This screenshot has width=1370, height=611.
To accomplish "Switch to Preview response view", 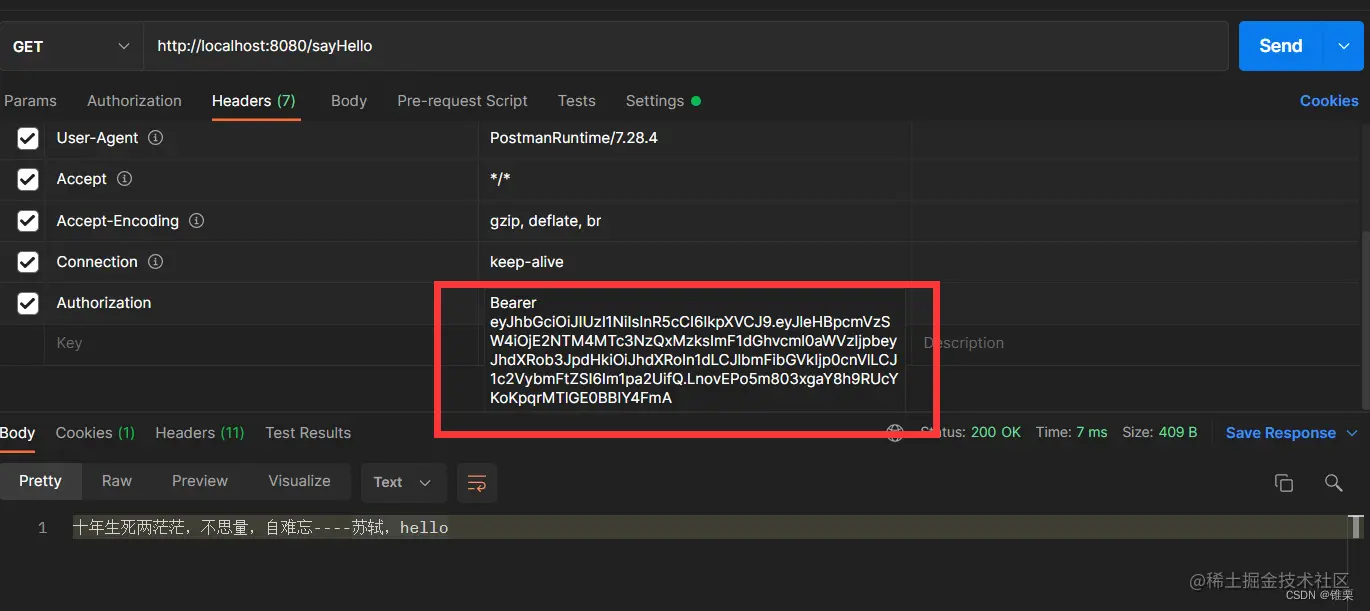I will 200,481.
